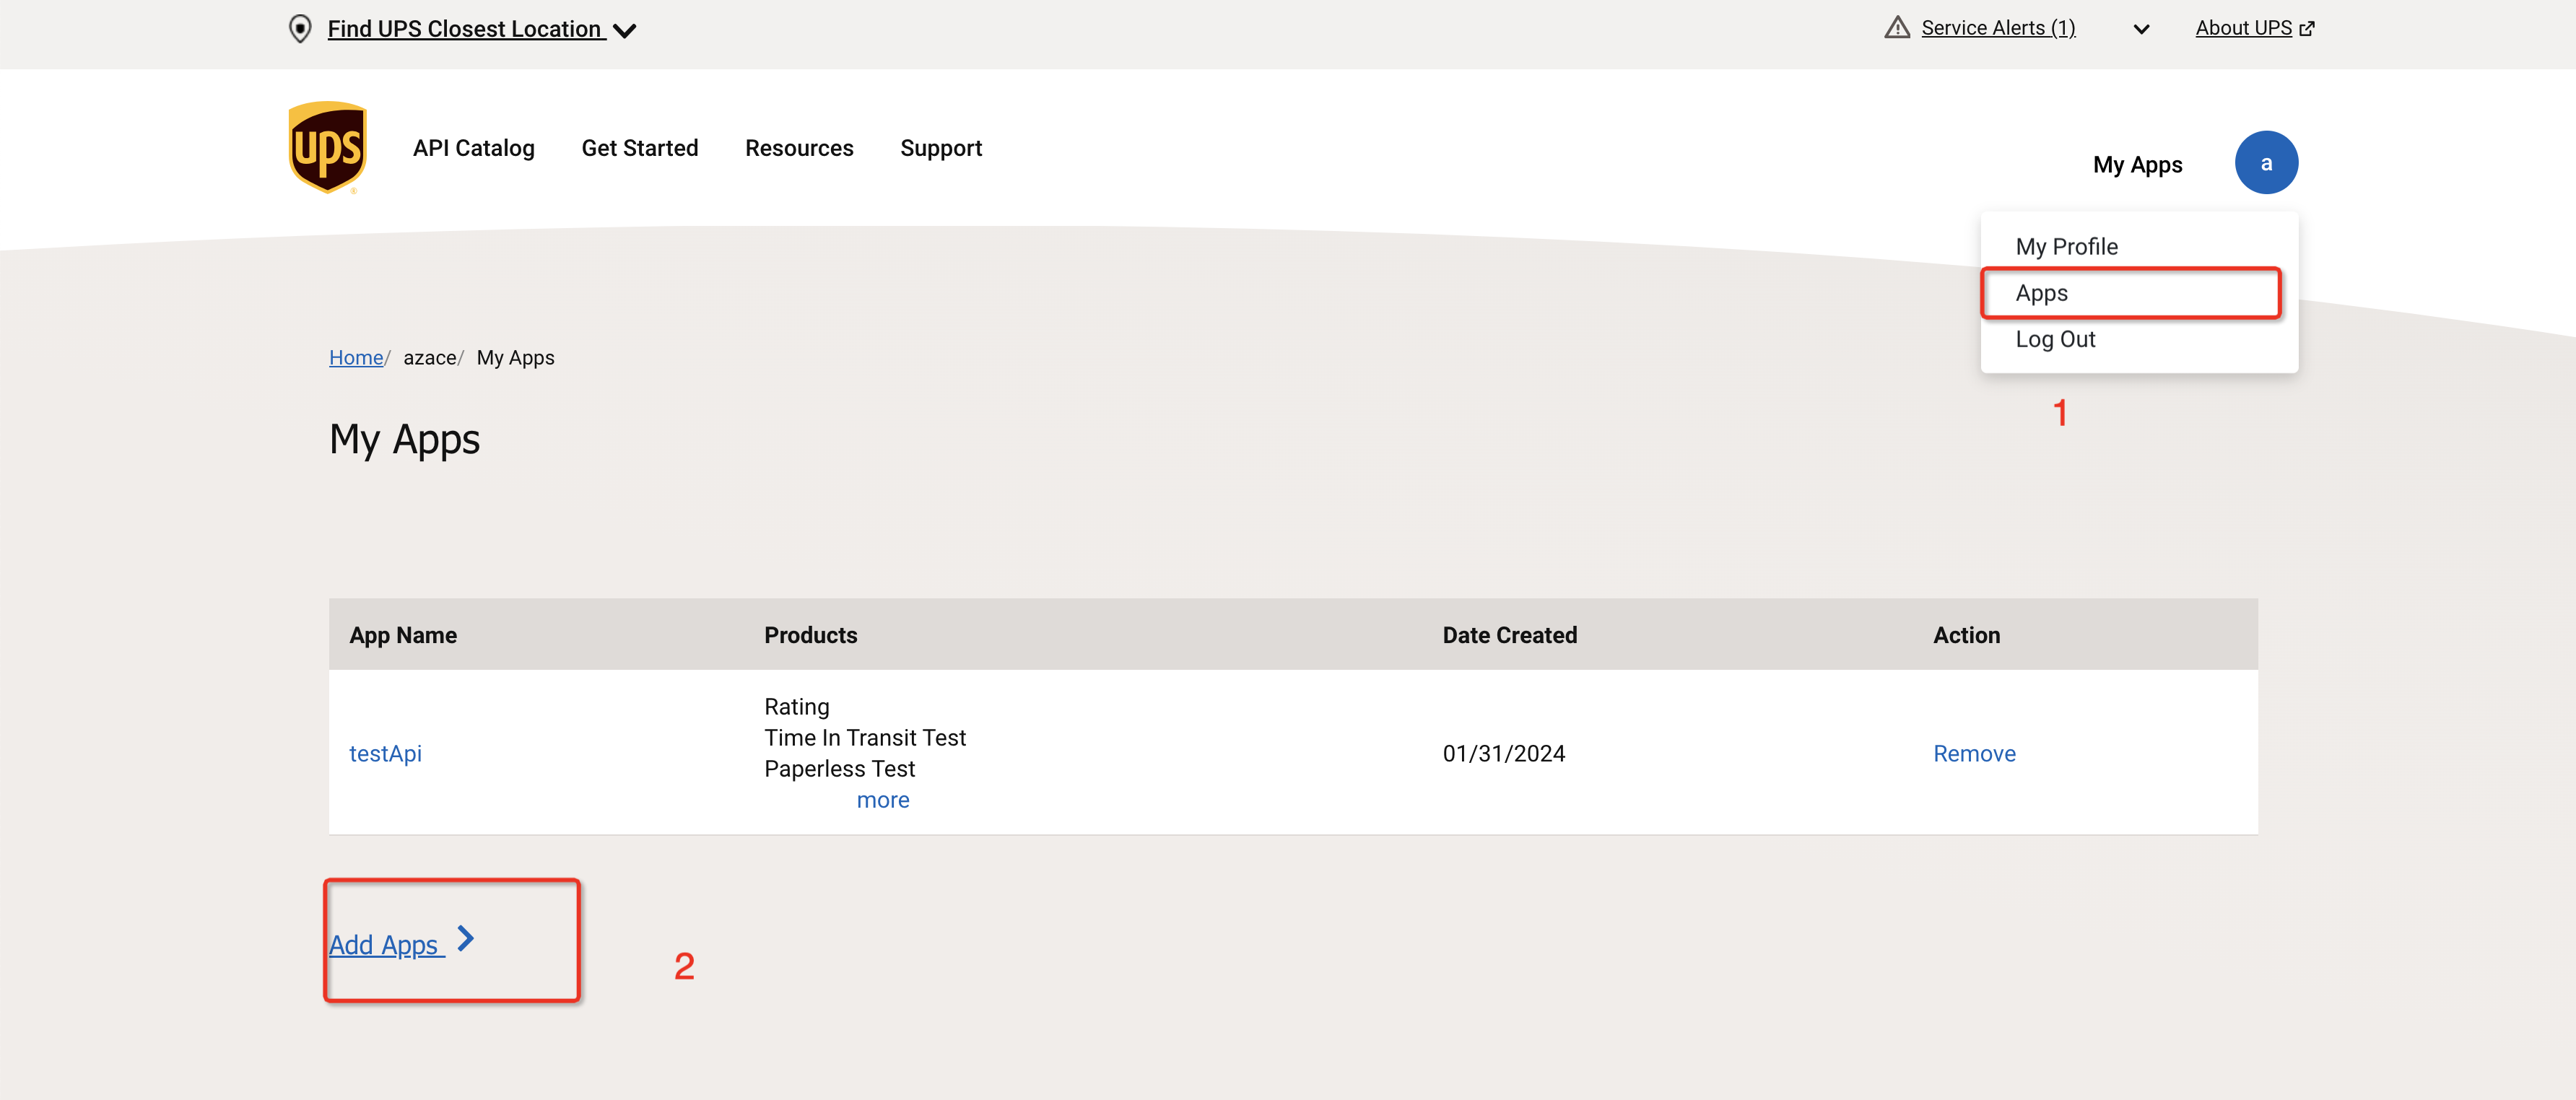Go to Home breadcrumb link
Viewport: 2576px width, 1100px height.
(x=356, y=358)
